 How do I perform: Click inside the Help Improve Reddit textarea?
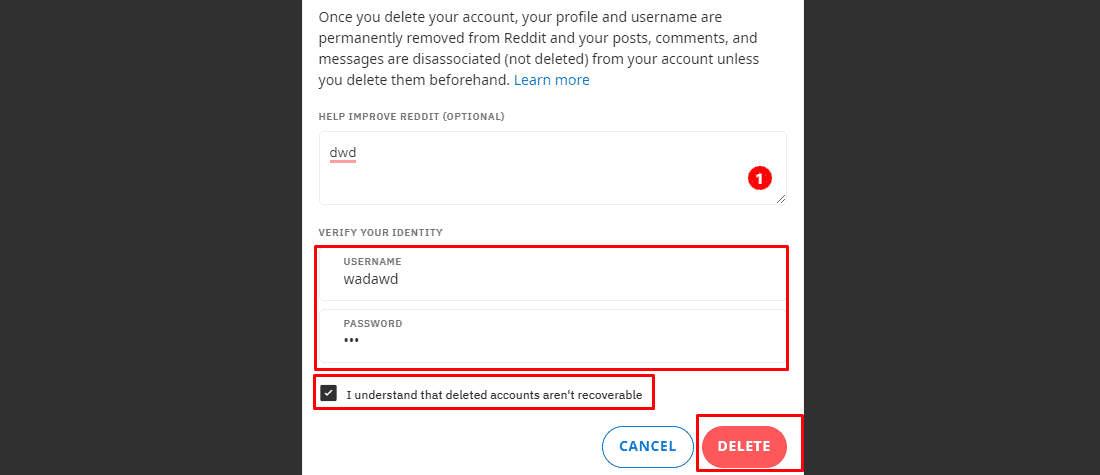(553, 168)
